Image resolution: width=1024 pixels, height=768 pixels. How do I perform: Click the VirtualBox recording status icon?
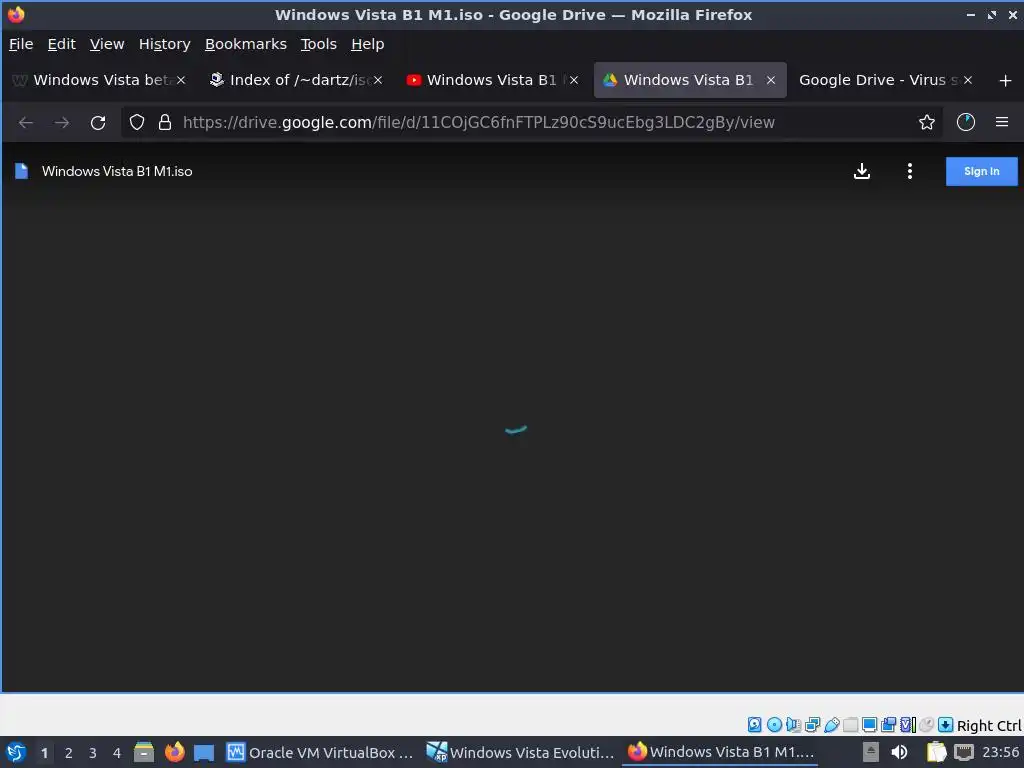tap(888, 724)
